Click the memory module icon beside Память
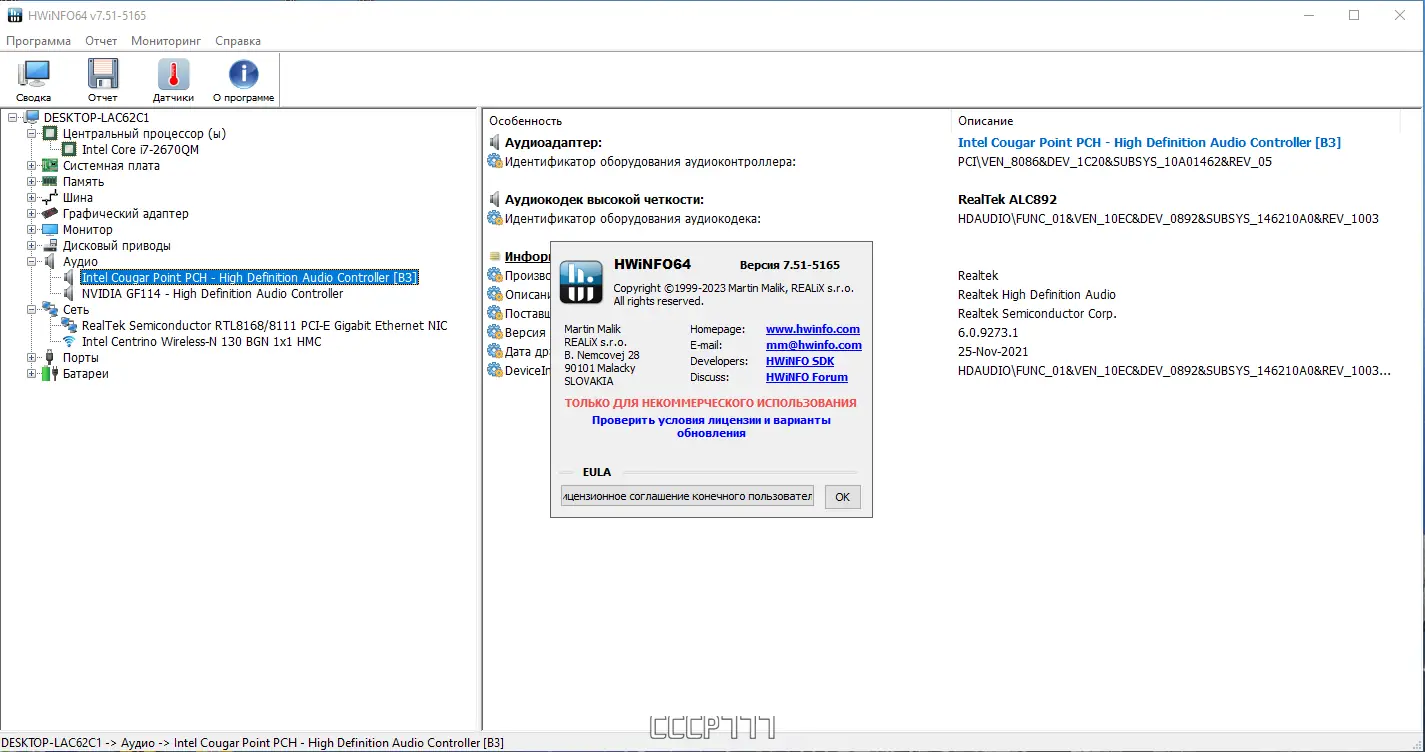Image resolution: width=1425 pixels, height=752 pixels. (x=50, y=182)
